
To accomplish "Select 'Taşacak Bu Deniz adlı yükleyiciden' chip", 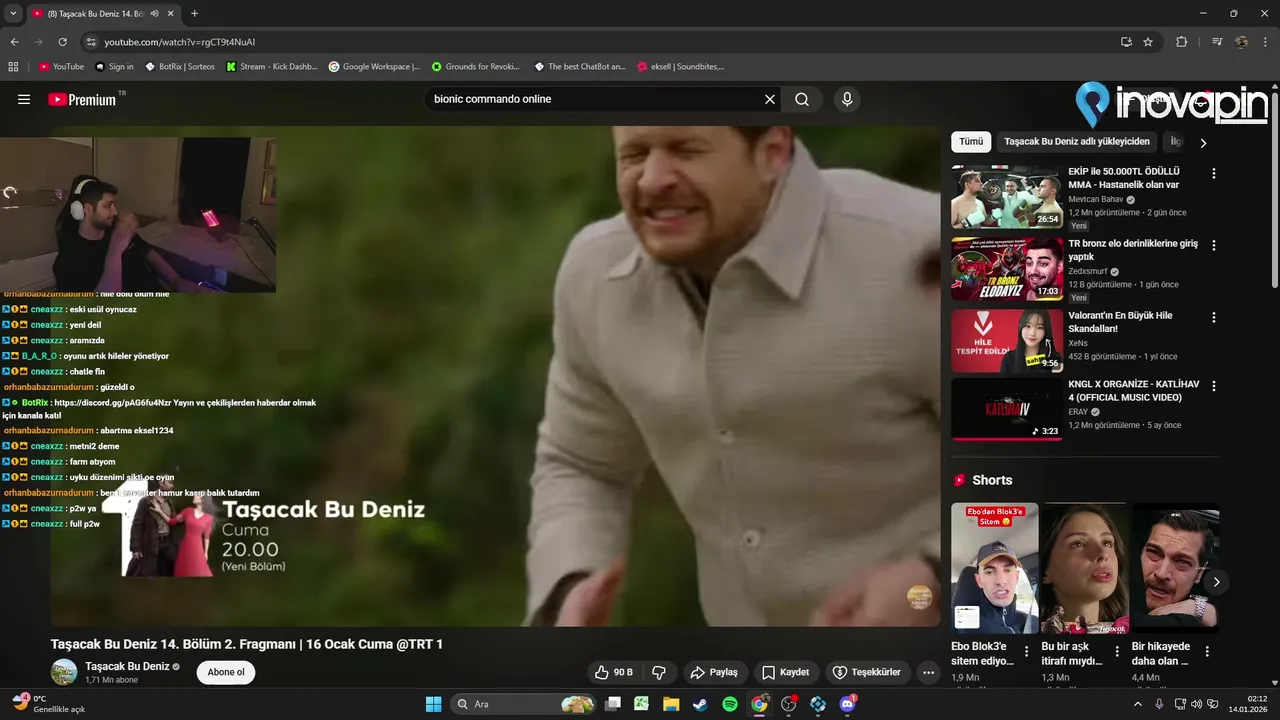I will (x=1077, y=142).
